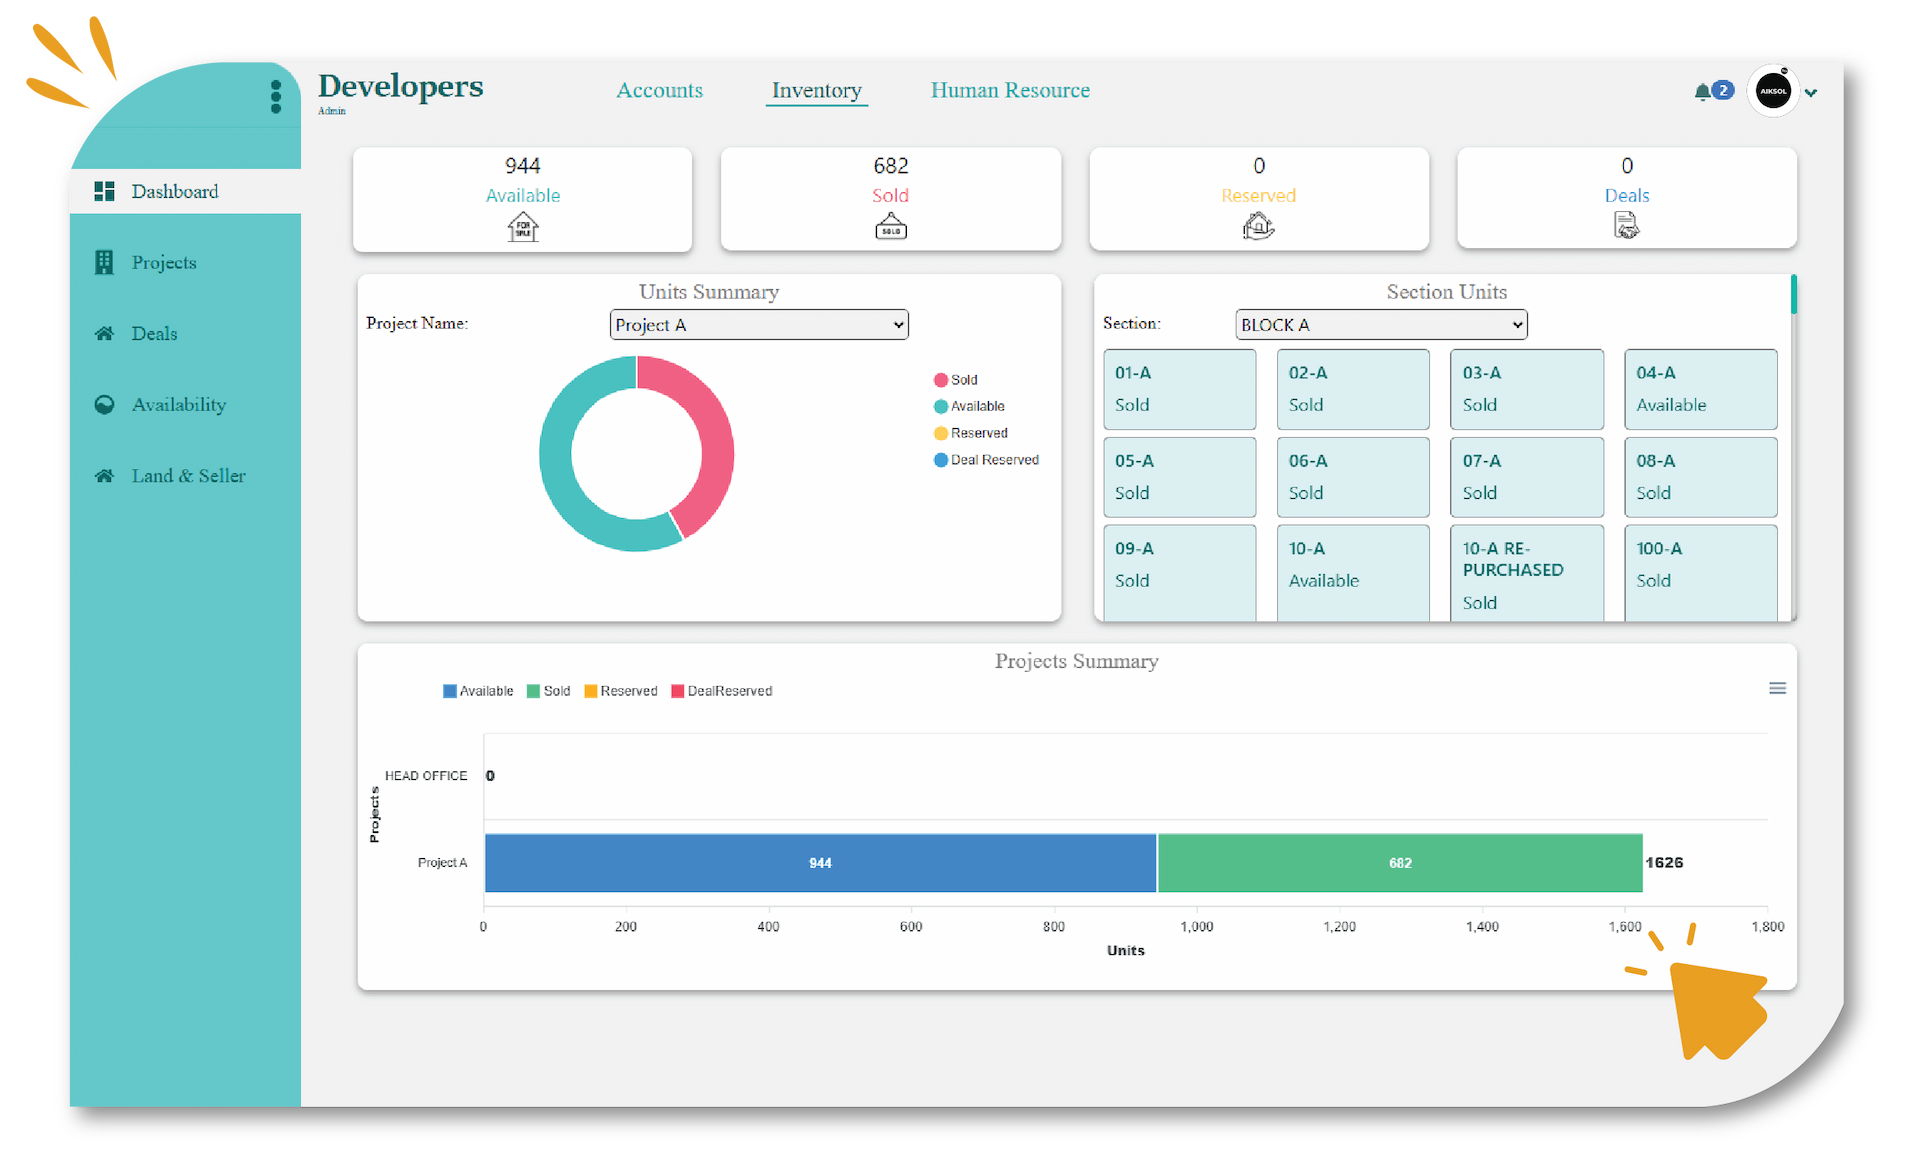Click the notification bell icon
This screenshot has height=1152, width=1920.
tap(1702, 92)
